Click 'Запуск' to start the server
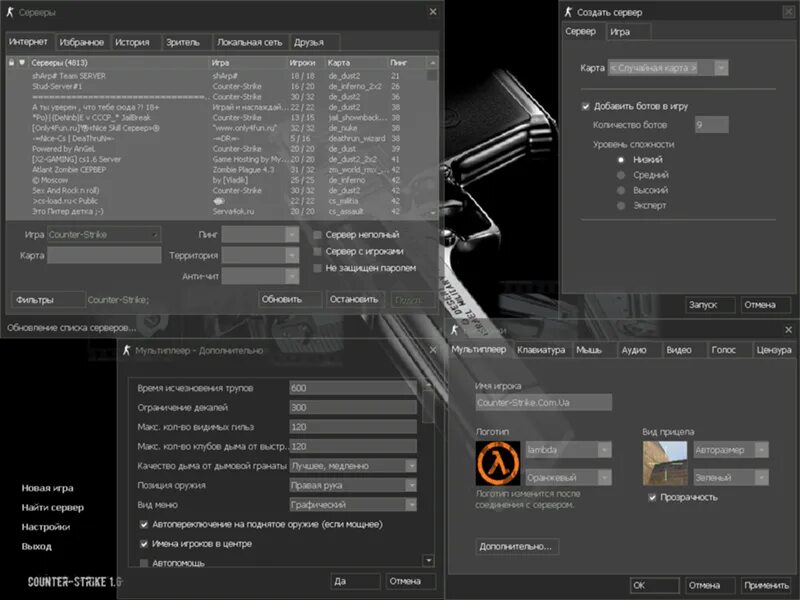This screenshot has width=800, height=600. coord(710,305)
